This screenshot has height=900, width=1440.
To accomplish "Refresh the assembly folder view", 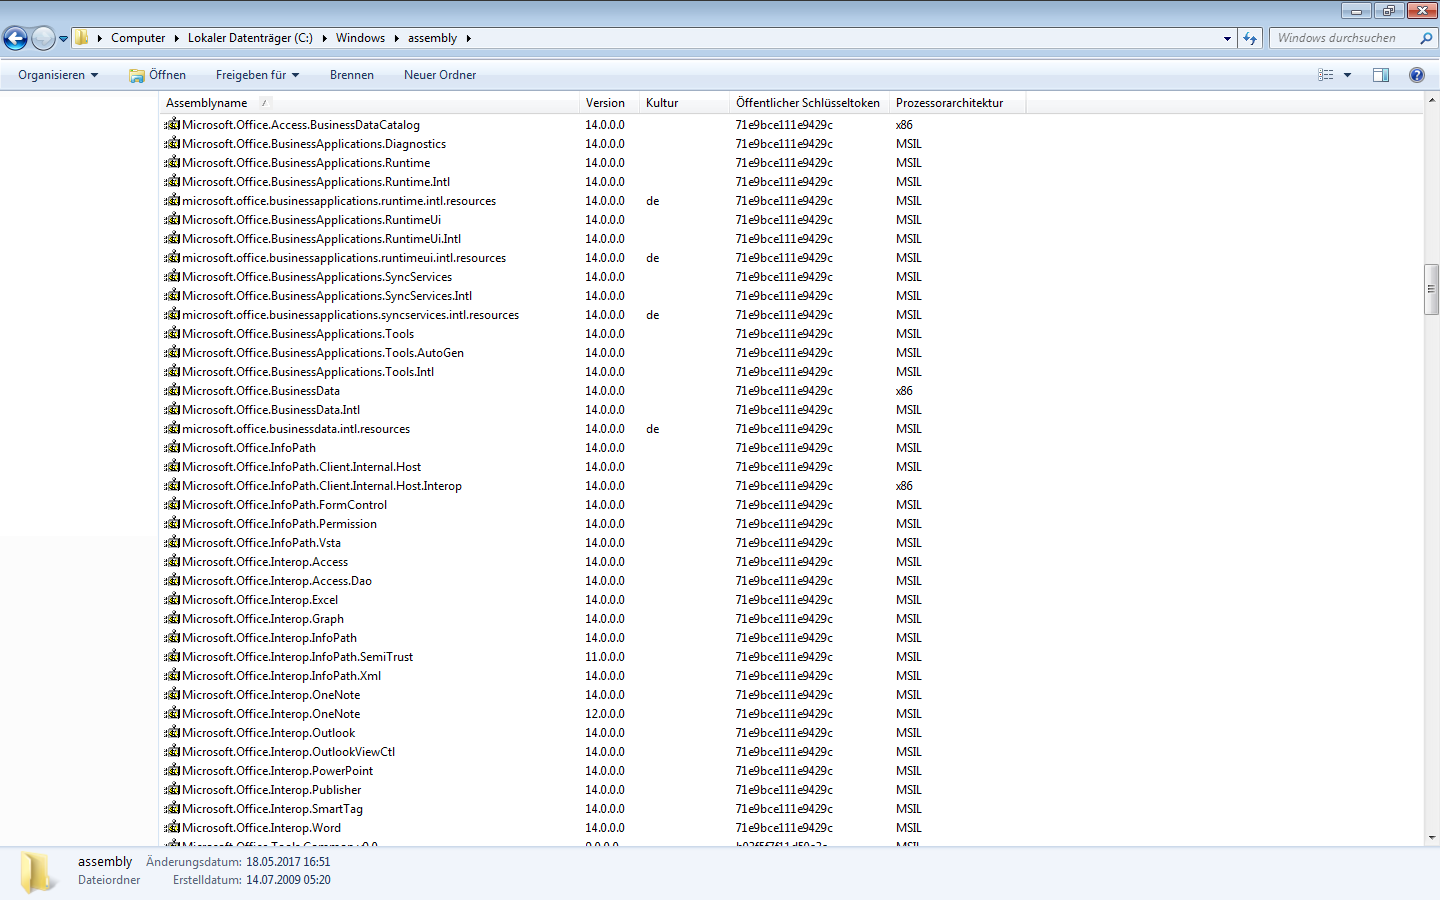I will tap(1250, 38).
